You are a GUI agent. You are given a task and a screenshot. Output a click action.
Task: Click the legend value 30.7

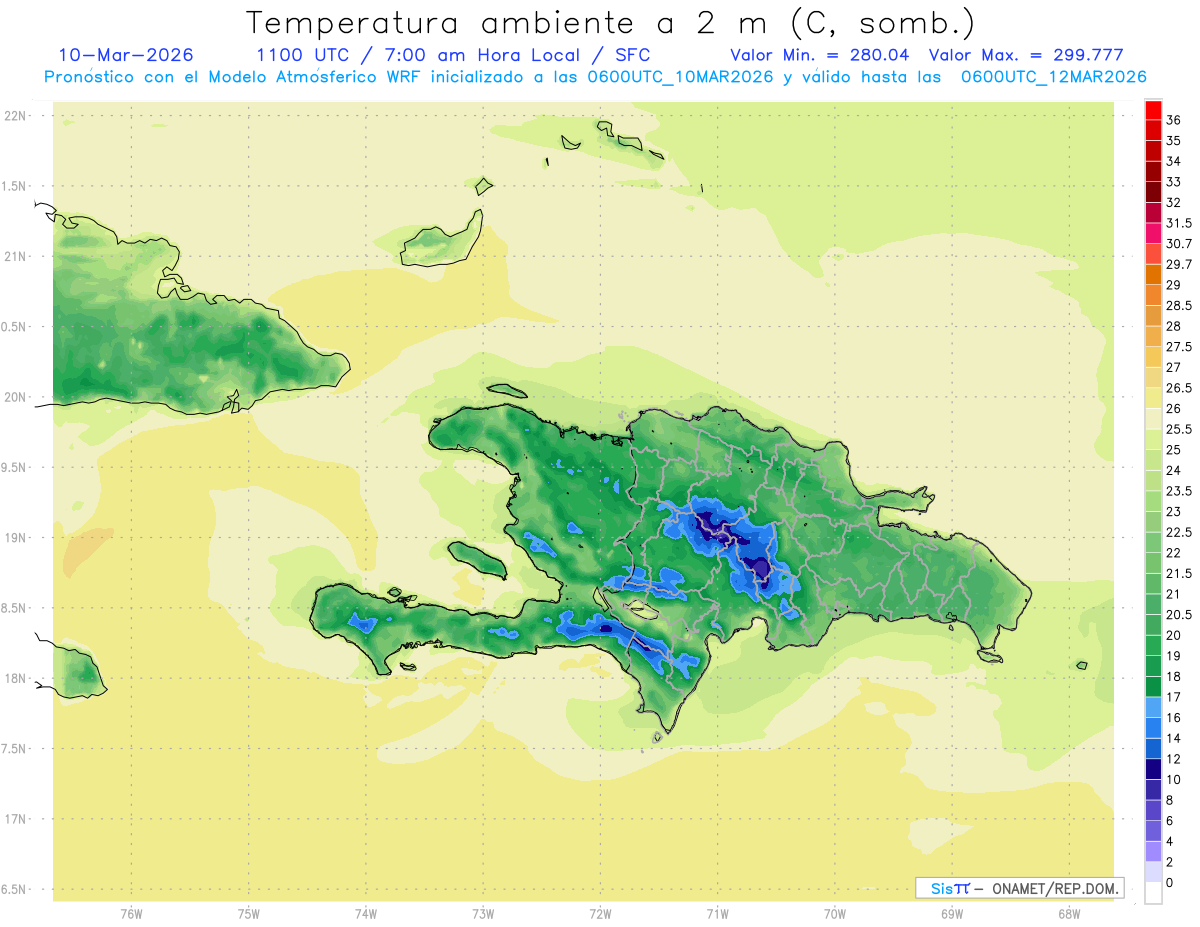[1179, 244]
